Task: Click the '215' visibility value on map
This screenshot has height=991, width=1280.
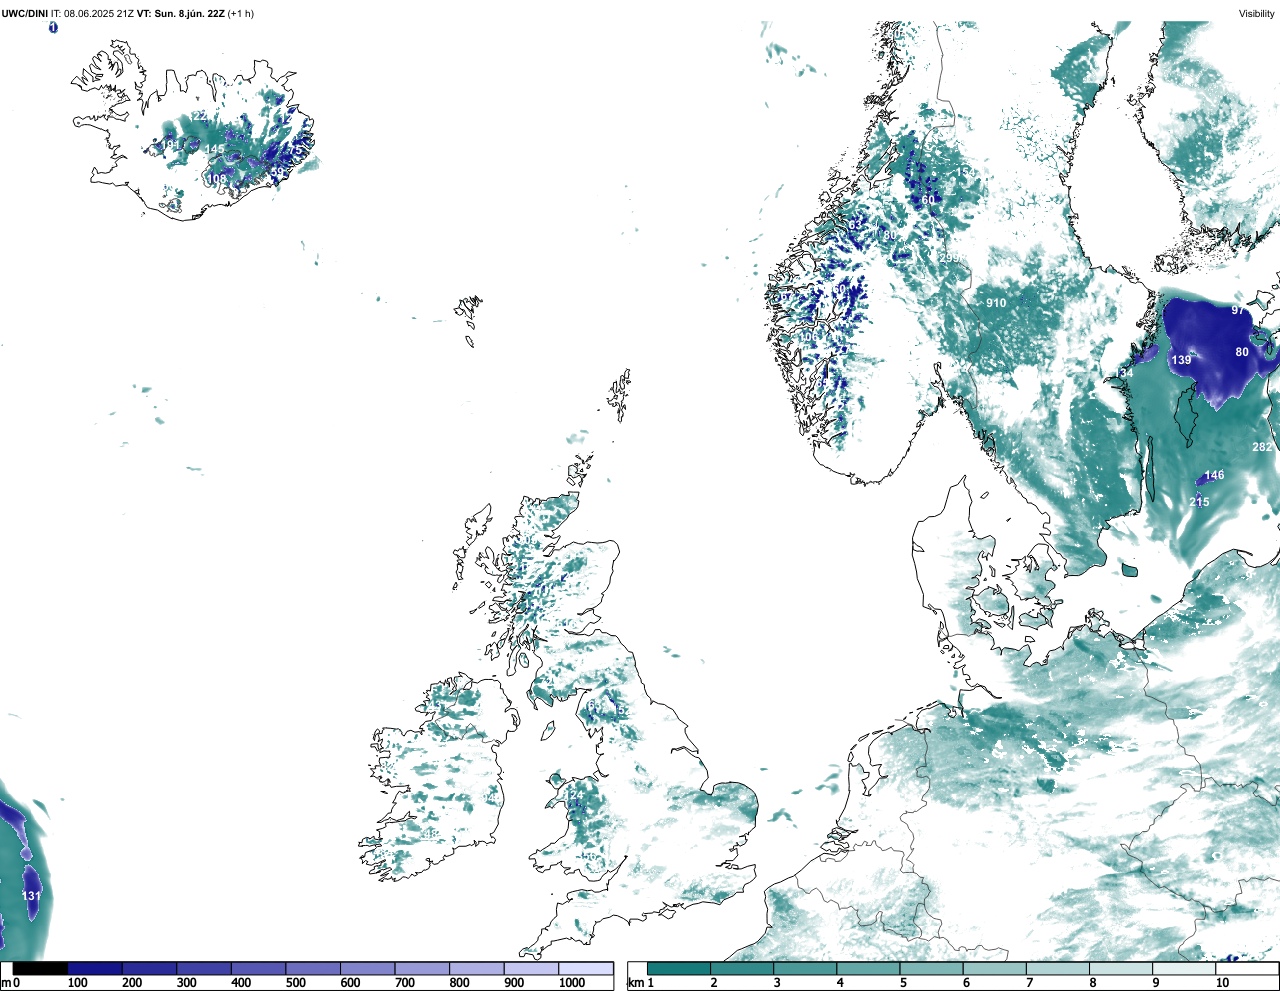Action: [1200, 502]
